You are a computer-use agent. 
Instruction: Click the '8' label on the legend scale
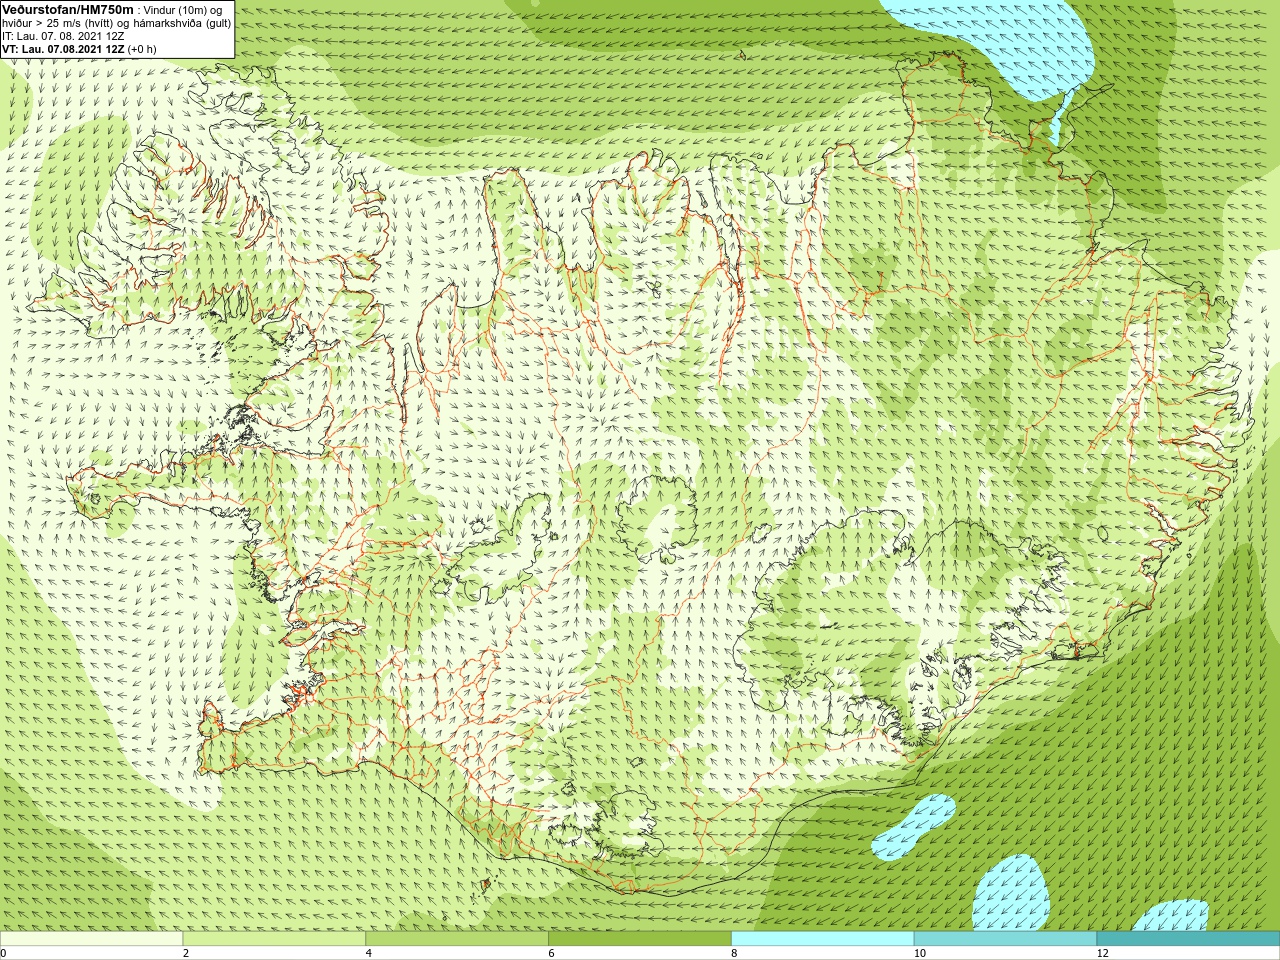click(x=735, y=953)
